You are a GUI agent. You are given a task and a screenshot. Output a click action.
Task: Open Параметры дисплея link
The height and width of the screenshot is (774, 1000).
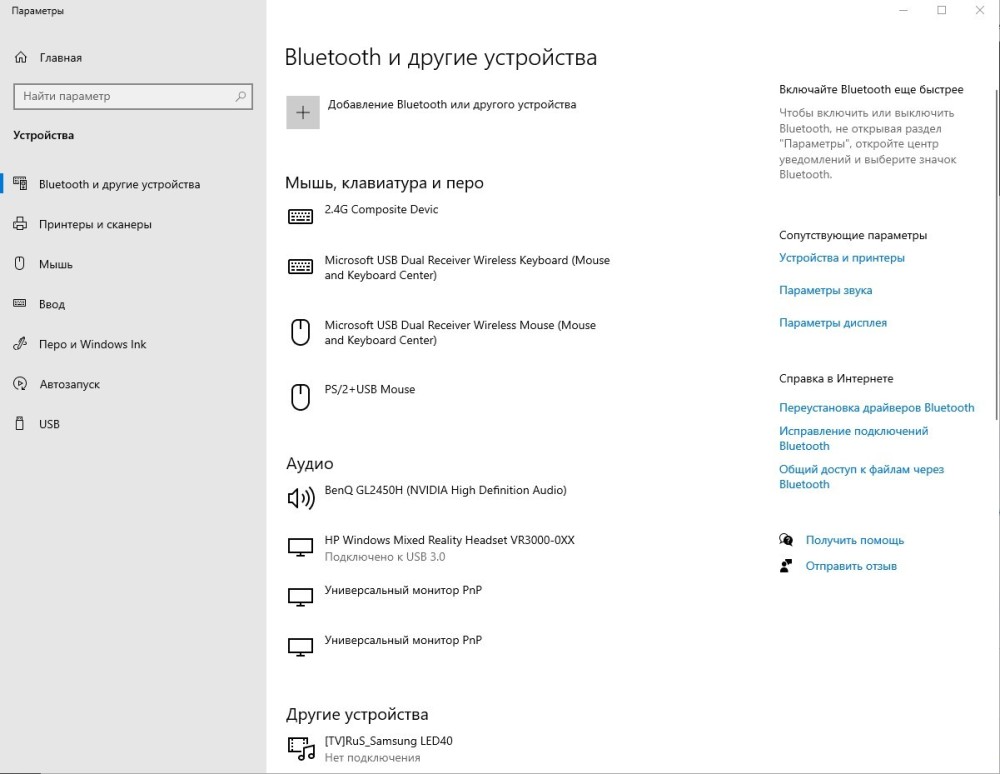coord(832,323)
